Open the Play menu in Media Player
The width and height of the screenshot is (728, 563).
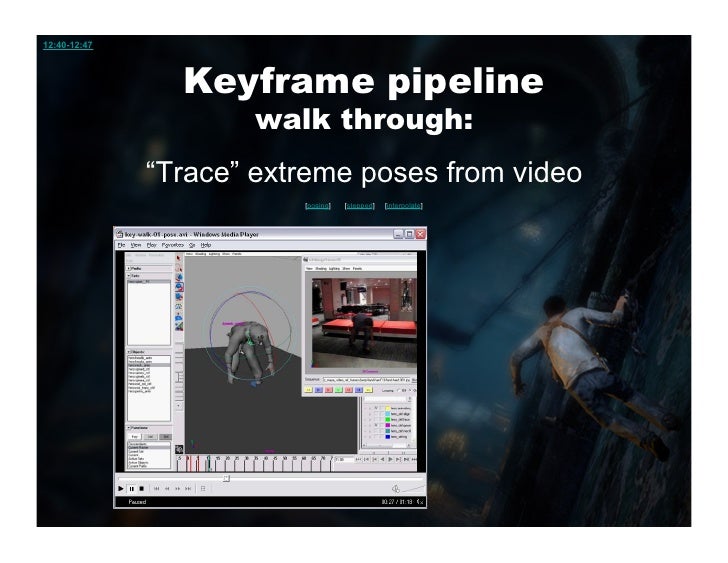tap(152, 245)
